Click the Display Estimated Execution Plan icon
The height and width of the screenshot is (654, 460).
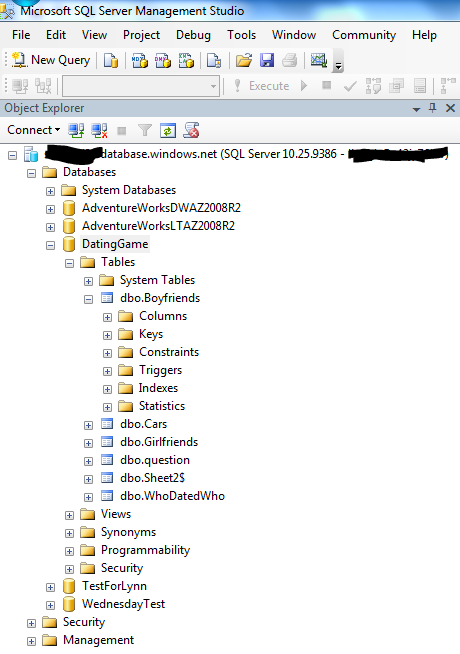tap(373, 86)
